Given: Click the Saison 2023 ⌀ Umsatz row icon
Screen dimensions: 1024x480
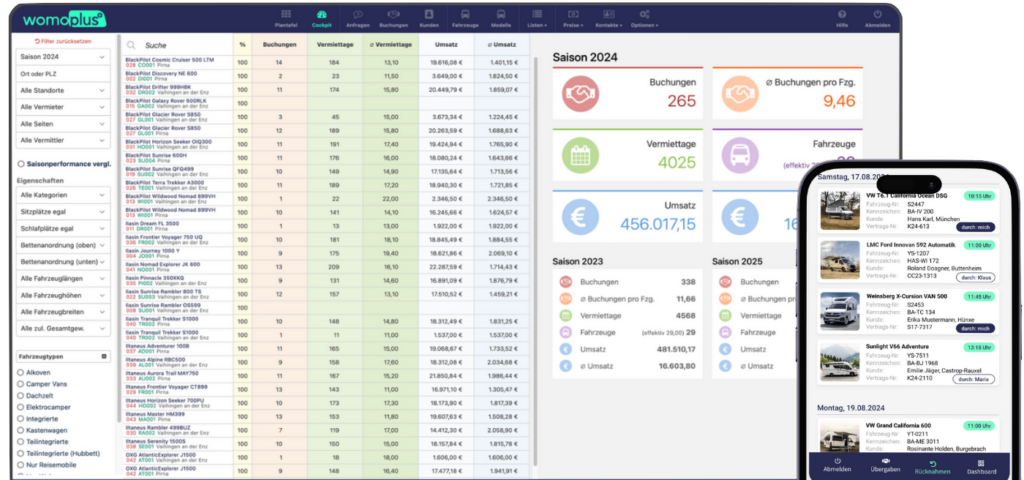Looking at the screenshot, I should click(x=566, y=366).
